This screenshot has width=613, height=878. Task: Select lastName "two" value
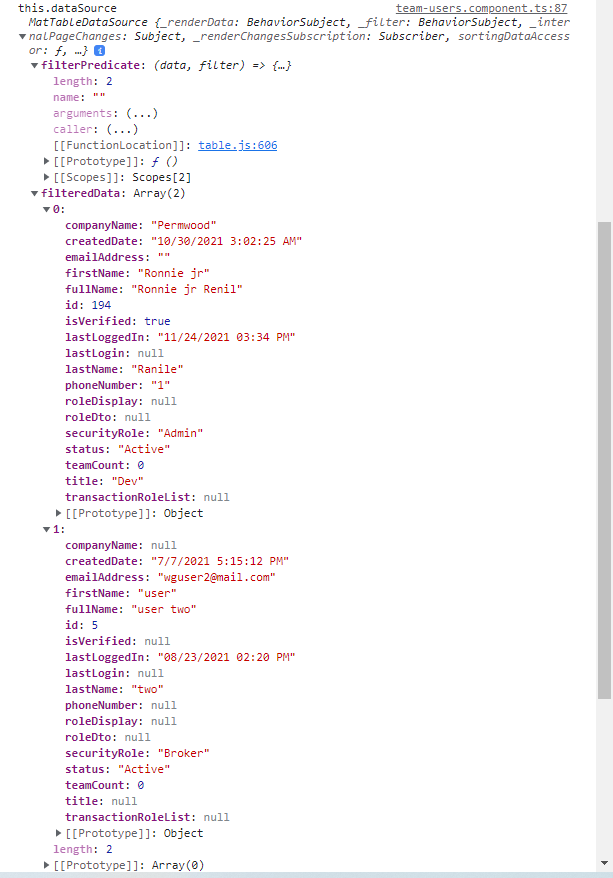pyautogui.click(x=147, y=689)
